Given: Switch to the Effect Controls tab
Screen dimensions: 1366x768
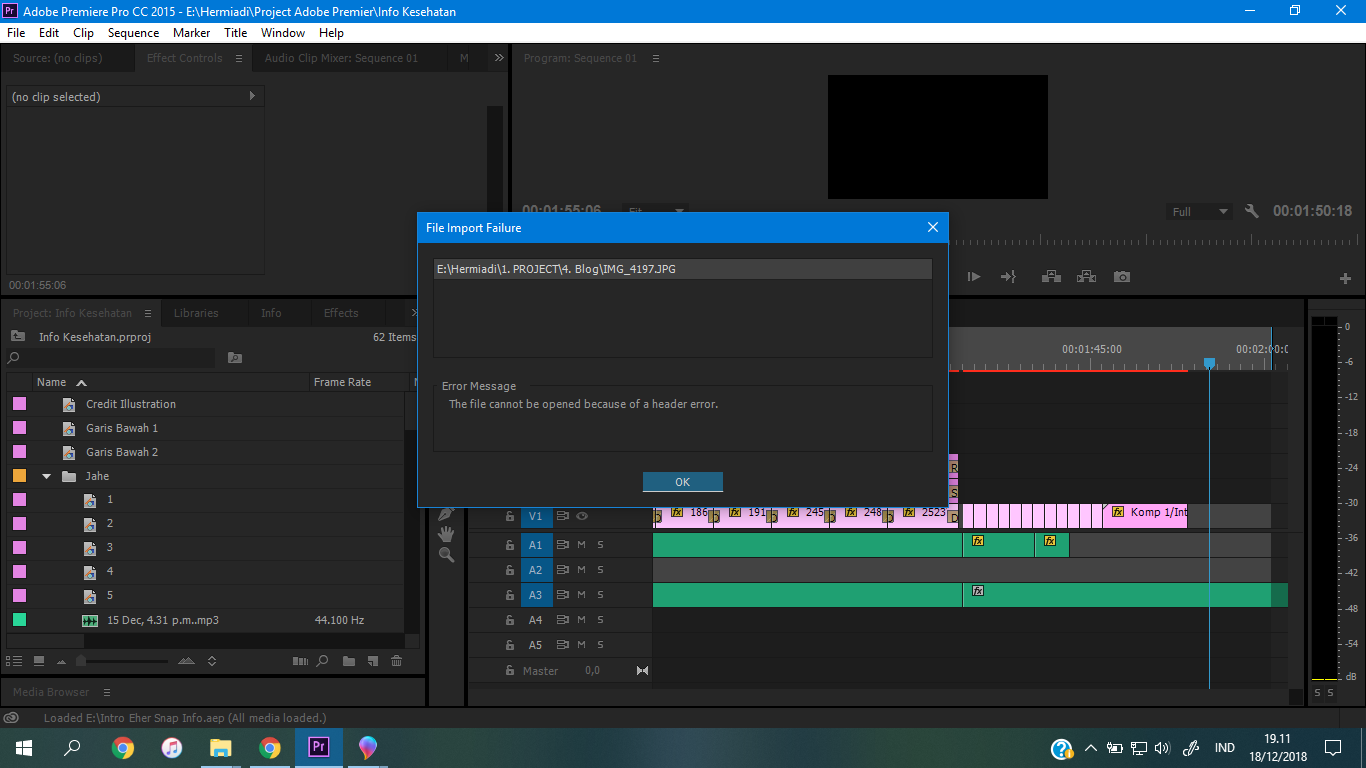Looking at the screenshot, I should click(184, 58).
